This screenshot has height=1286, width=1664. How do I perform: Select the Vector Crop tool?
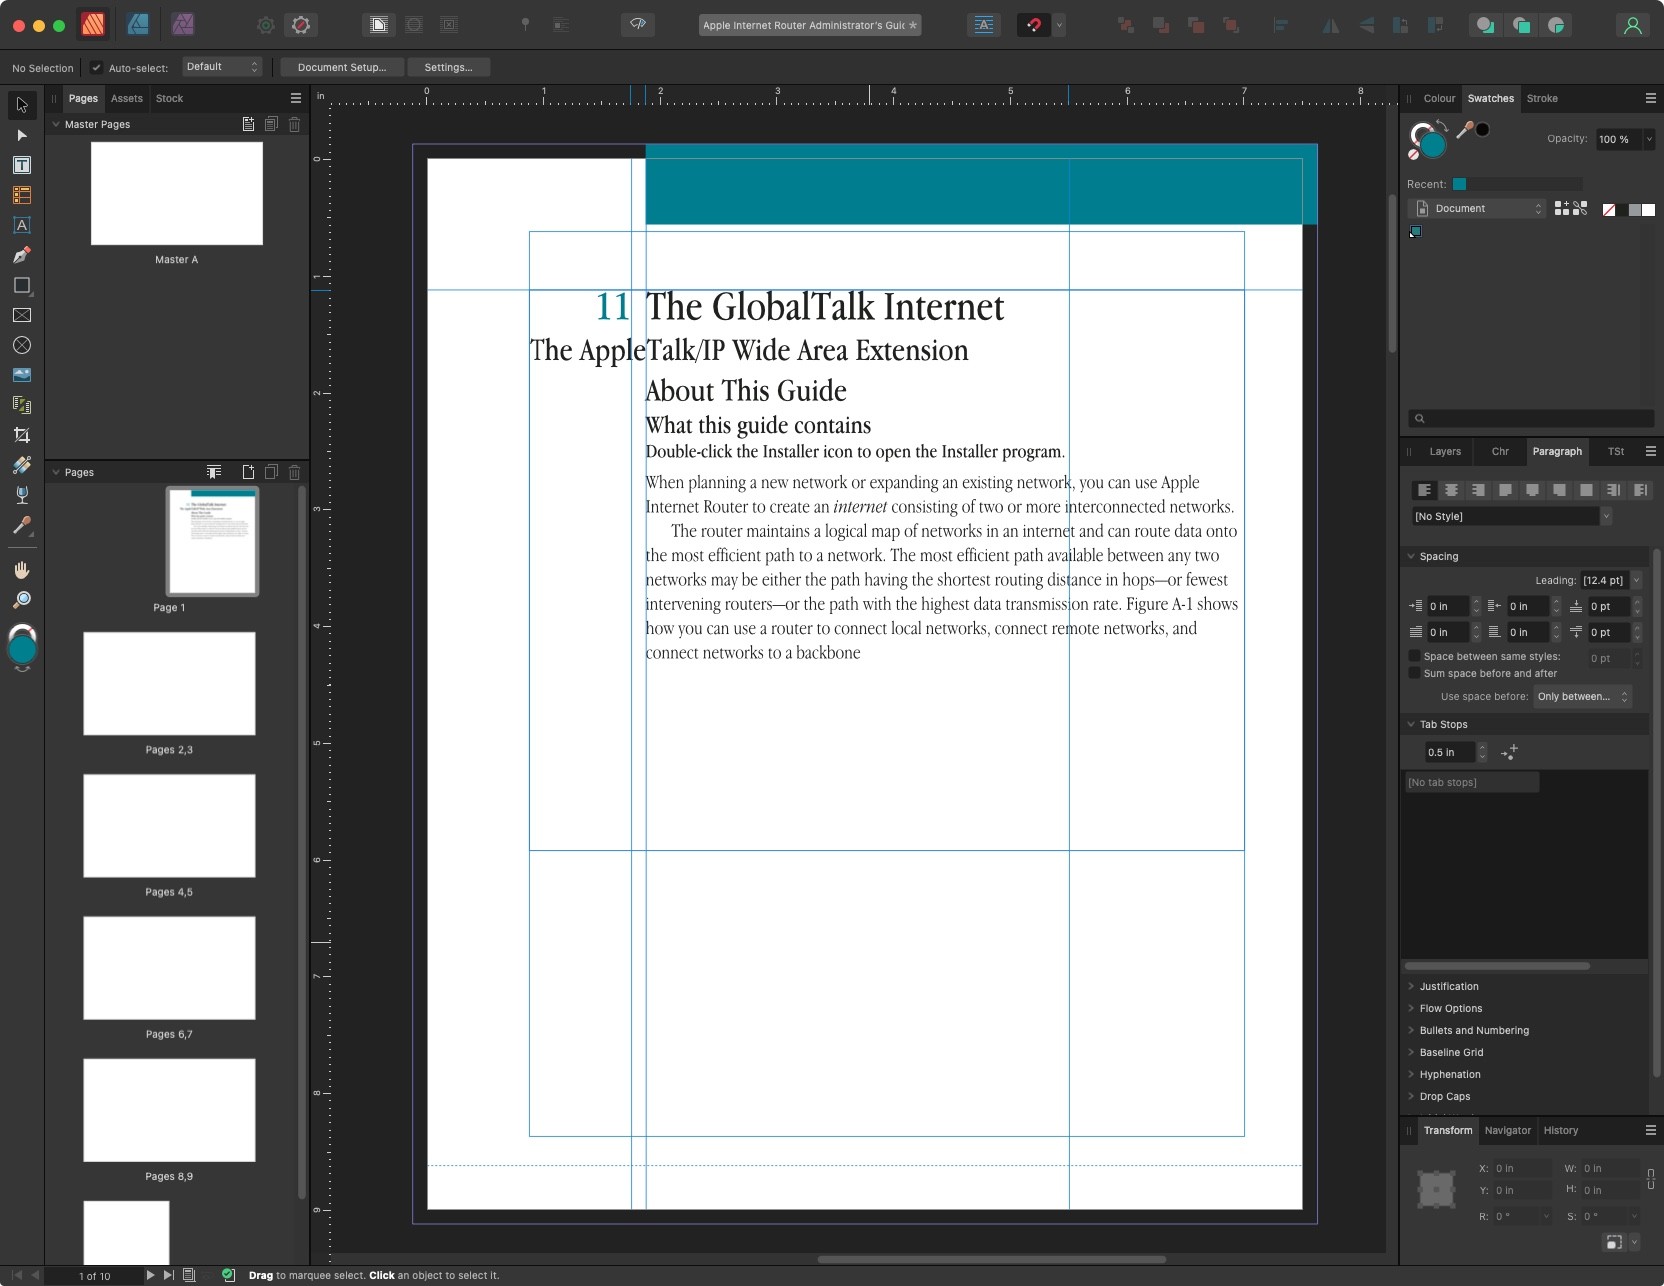click(x=22, y=435)
